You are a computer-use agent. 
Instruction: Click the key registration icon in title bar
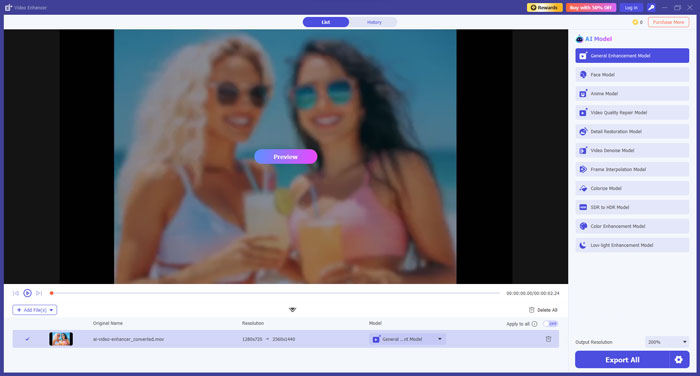651,8
